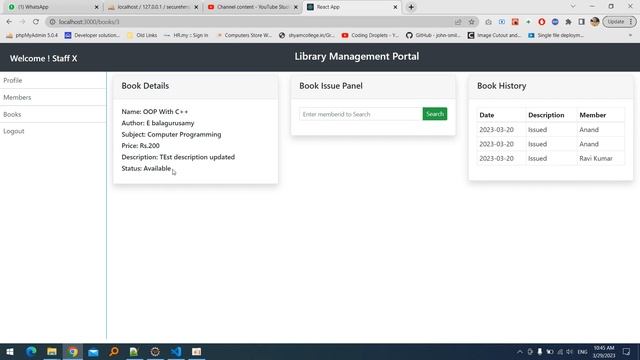
Task: Click the Chrome Update button
Action: [x=619, y=22]
